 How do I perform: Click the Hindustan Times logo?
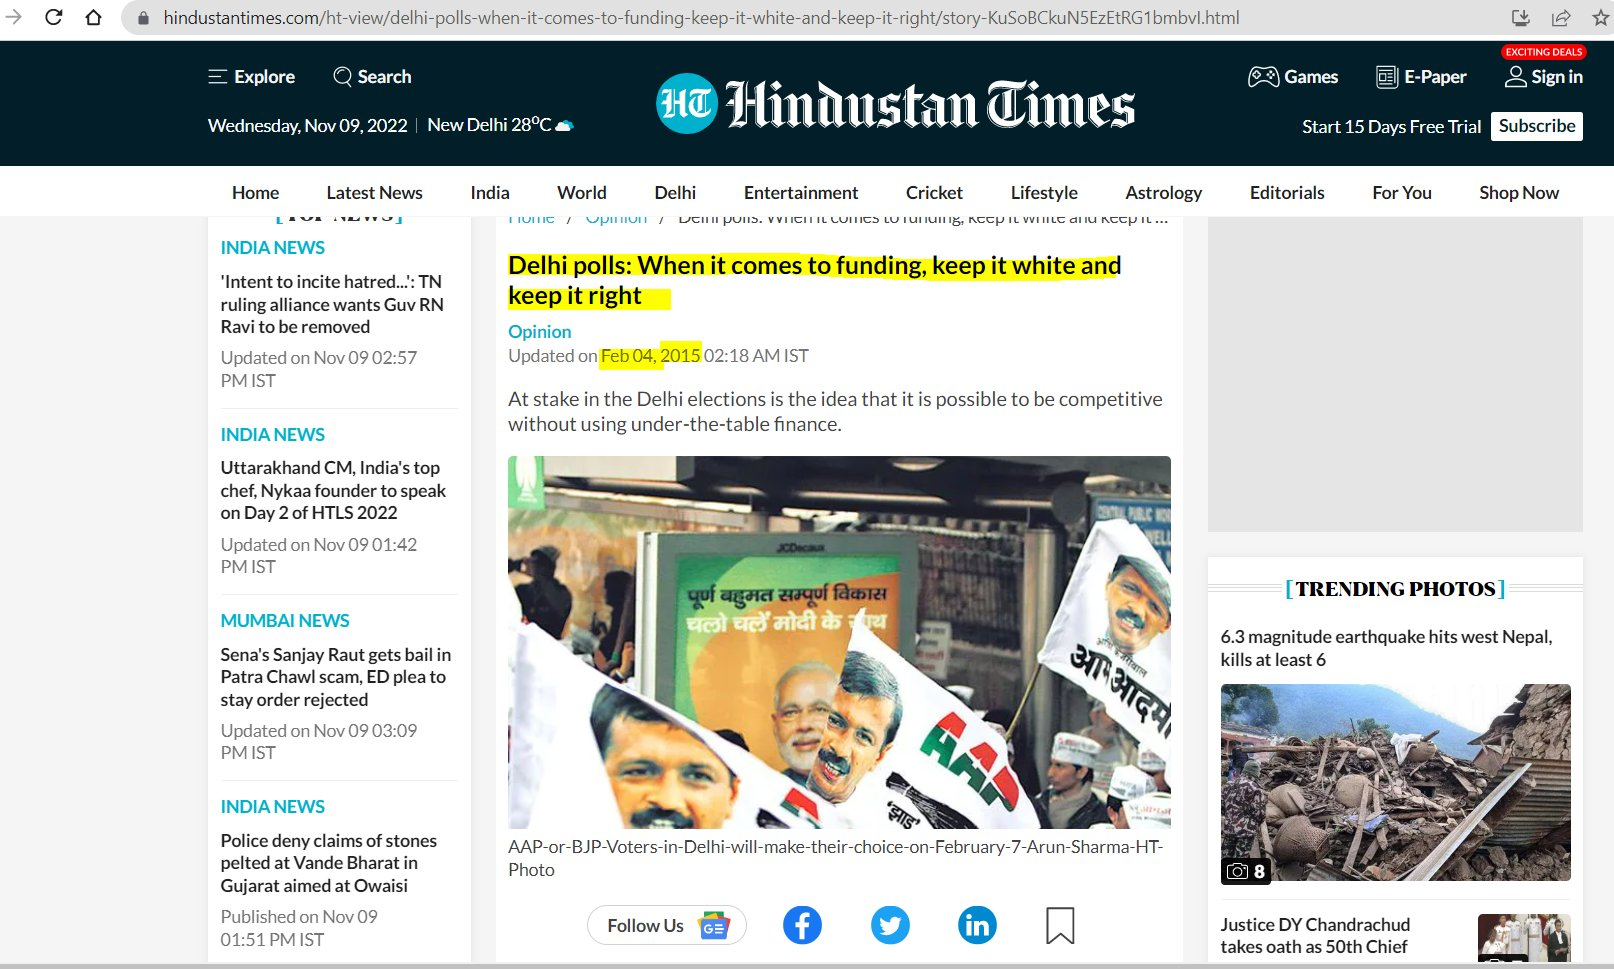(x=895, y=104)
